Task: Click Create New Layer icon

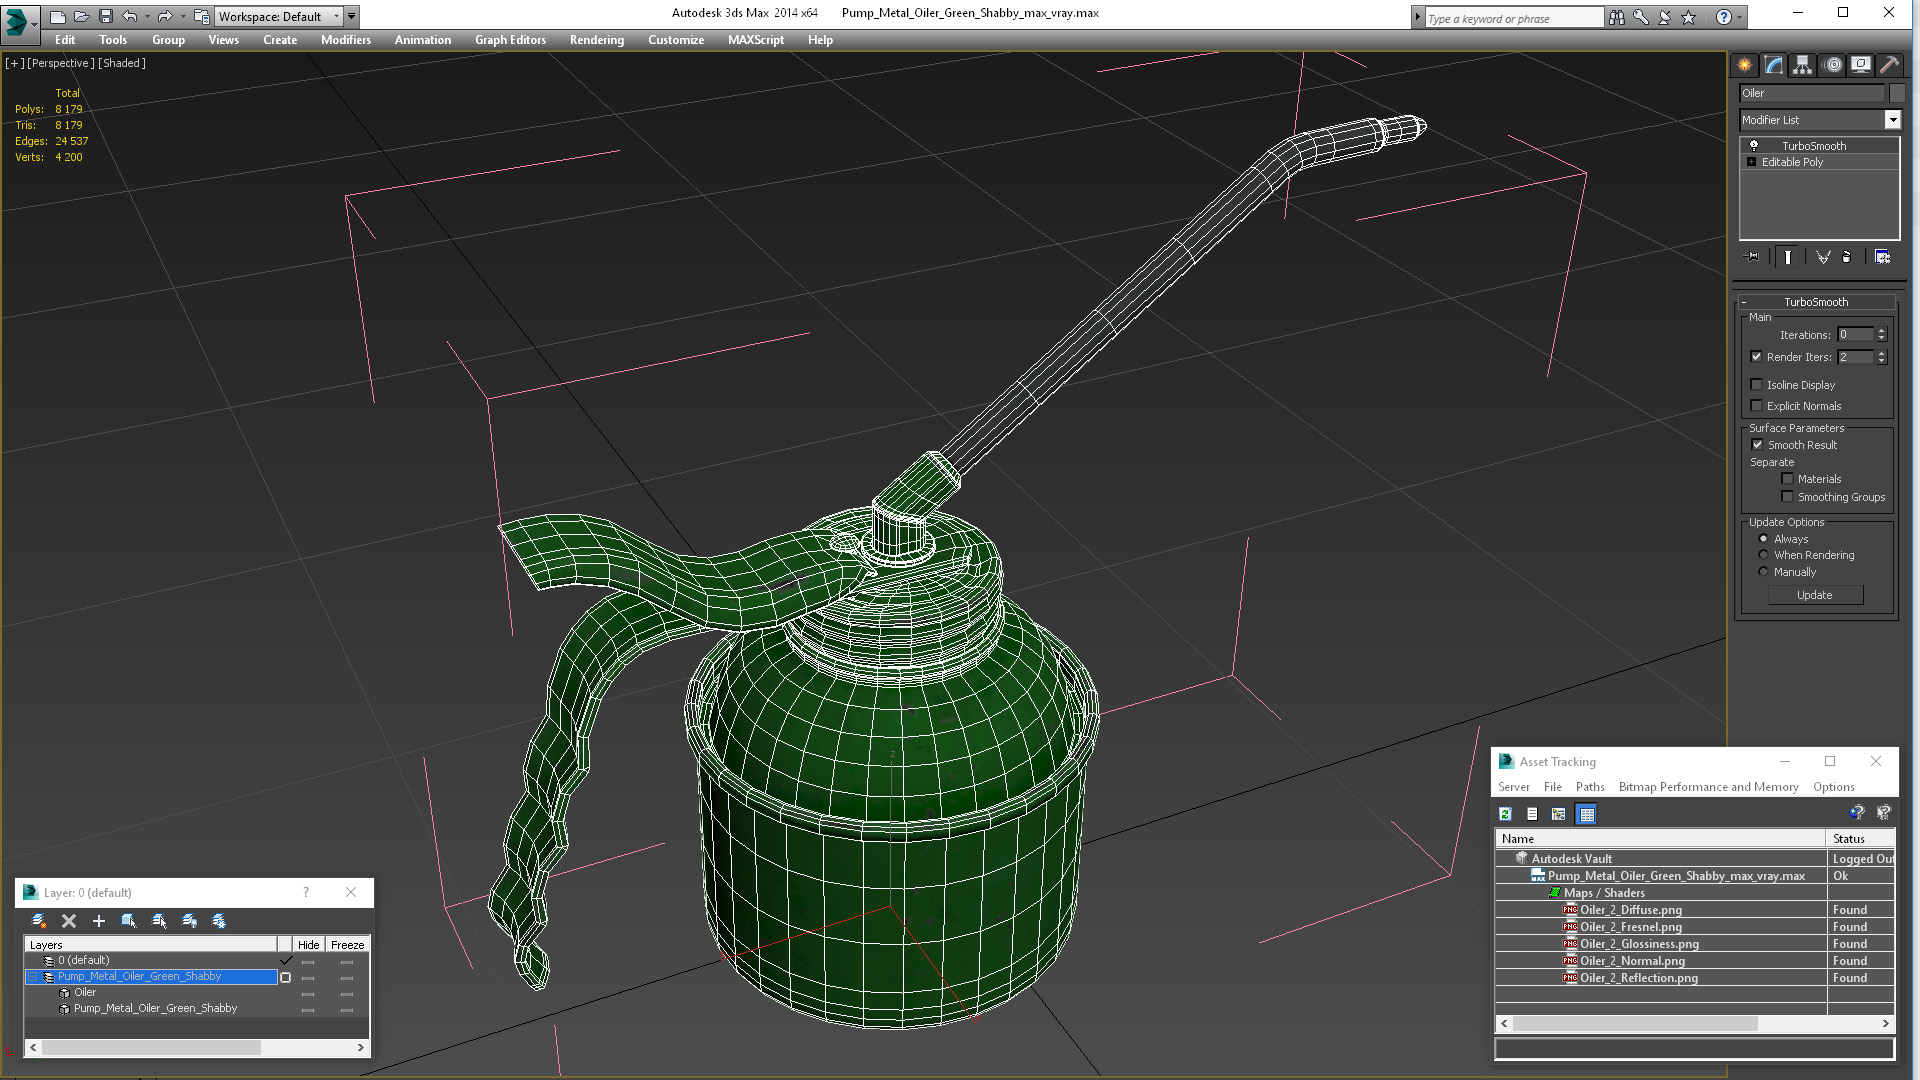Action: pyautogui.click(x=39, y=921)
